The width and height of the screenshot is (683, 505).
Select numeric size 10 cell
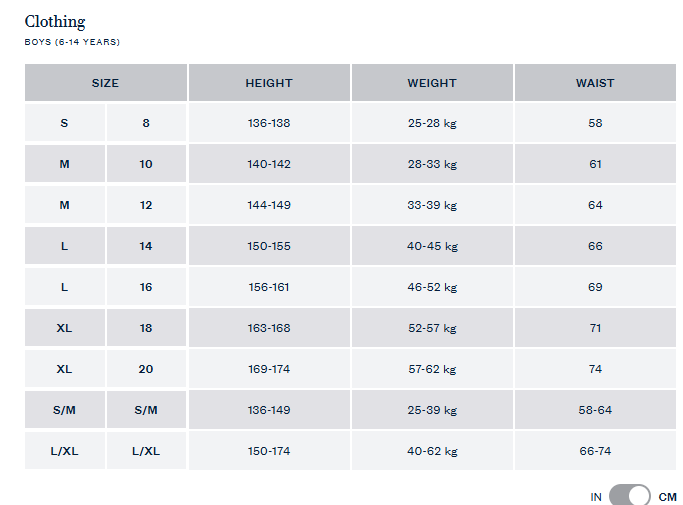click(146, 164)
